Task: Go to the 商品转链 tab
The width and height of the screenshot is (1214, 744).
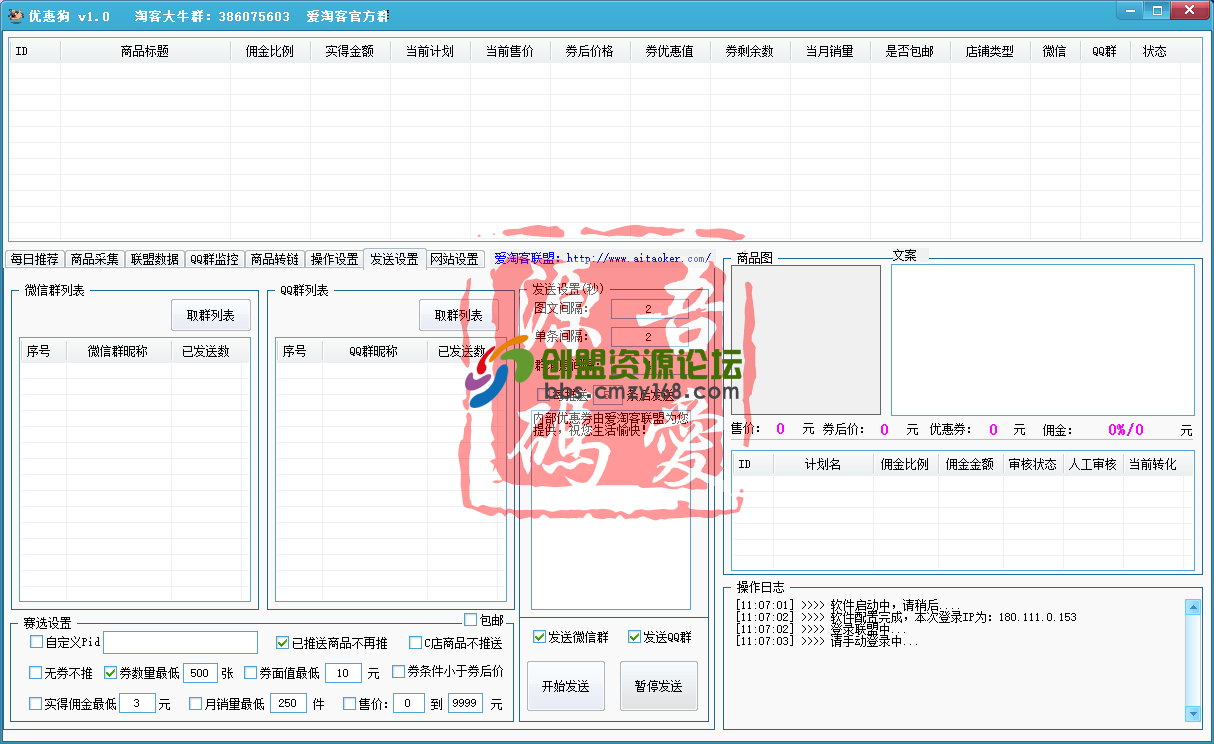Action: pos(274,259)
